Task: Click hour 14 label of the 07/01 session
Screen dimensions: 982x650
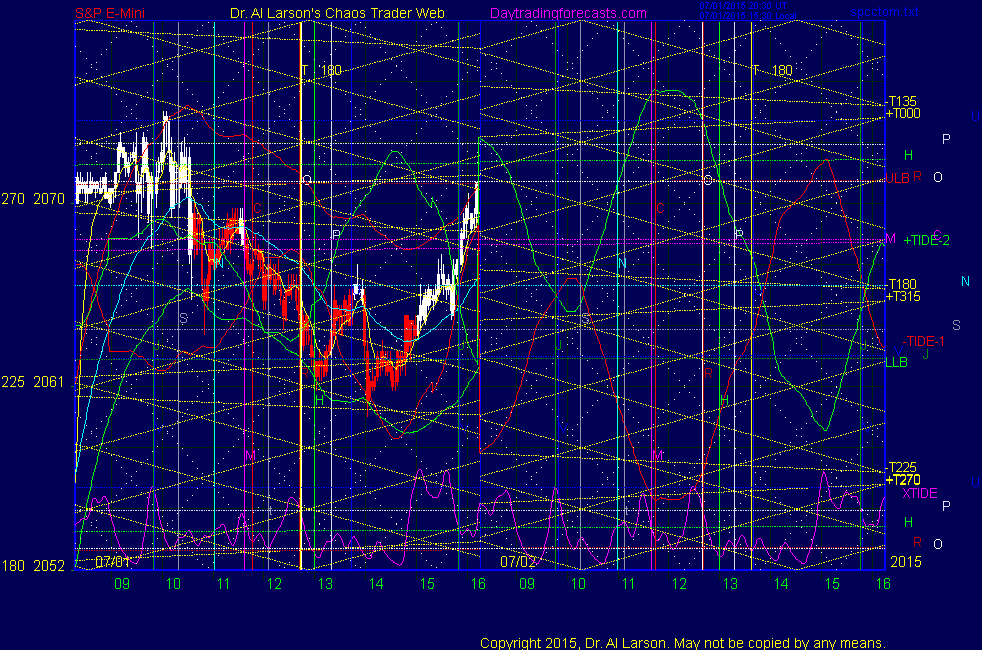Action: coord(376,584)
